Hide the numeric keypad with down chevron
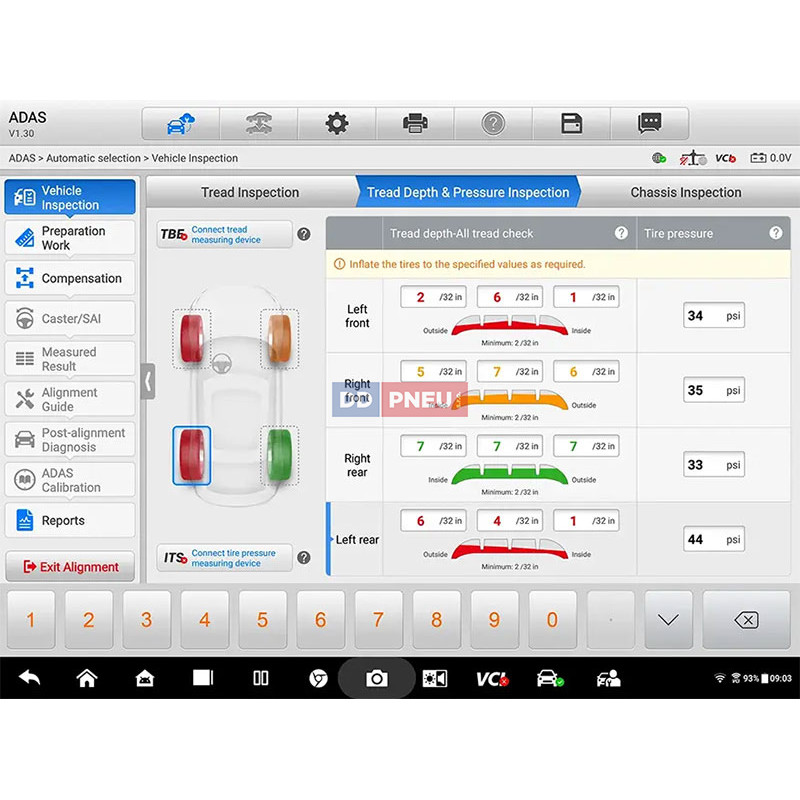Image resolution: width=800 pixels, height=800 pixels. pos(668,620)
